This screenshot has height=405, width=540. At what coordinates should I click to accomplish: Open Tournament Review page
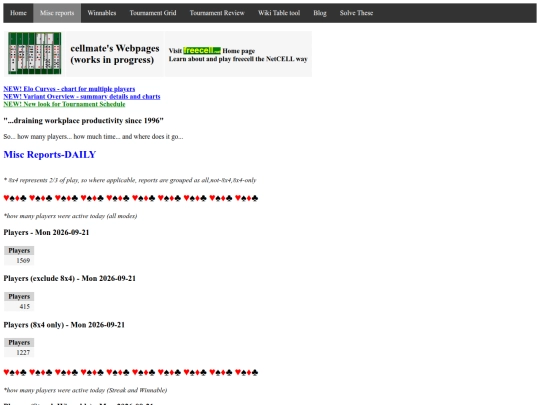click(x=217, y=13)
